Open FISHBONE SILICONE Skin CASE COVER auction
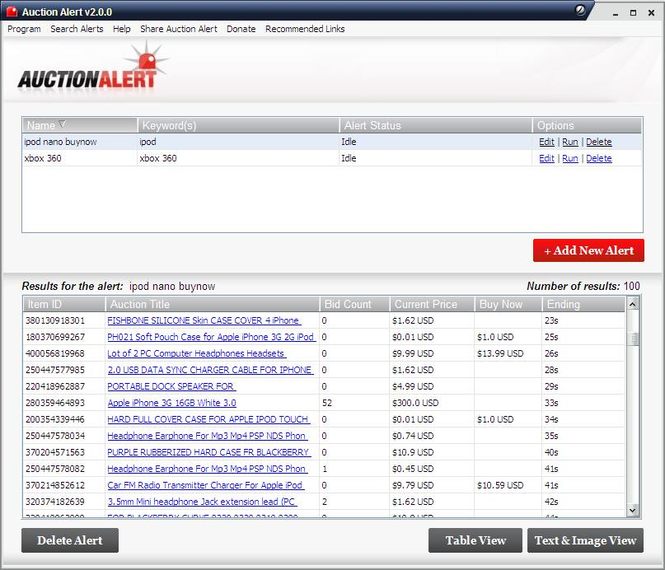665x570 pixels. tap(204, 321)
